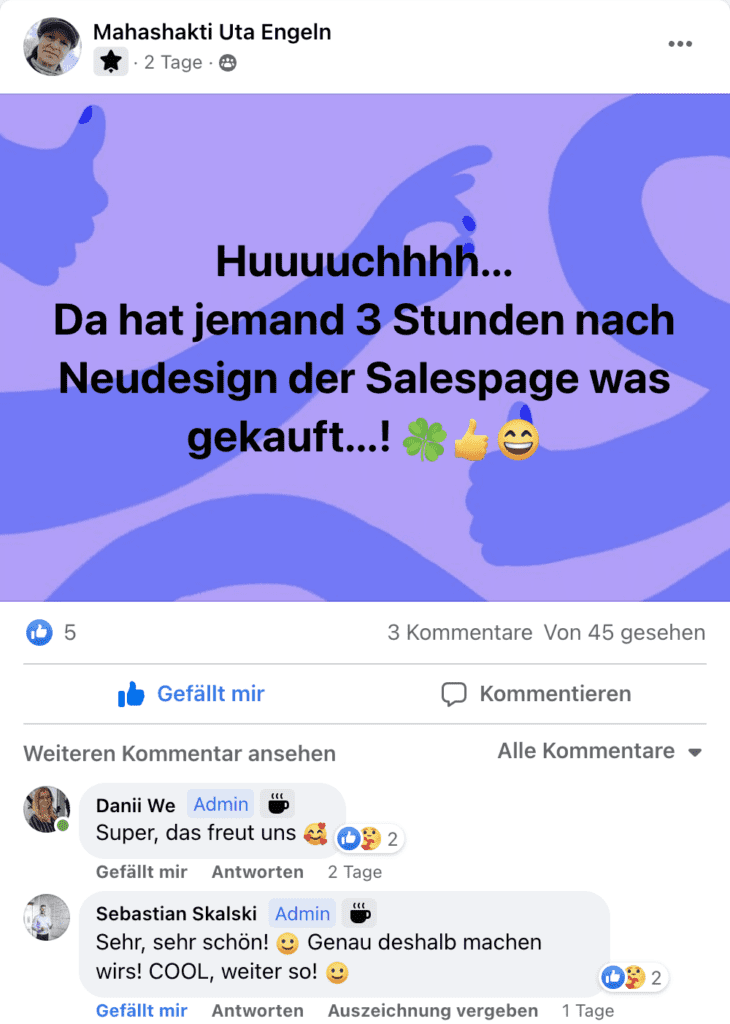Open the three-dot post options menu
This screenshot has width=730, height=1024.
tap(680, 44)
